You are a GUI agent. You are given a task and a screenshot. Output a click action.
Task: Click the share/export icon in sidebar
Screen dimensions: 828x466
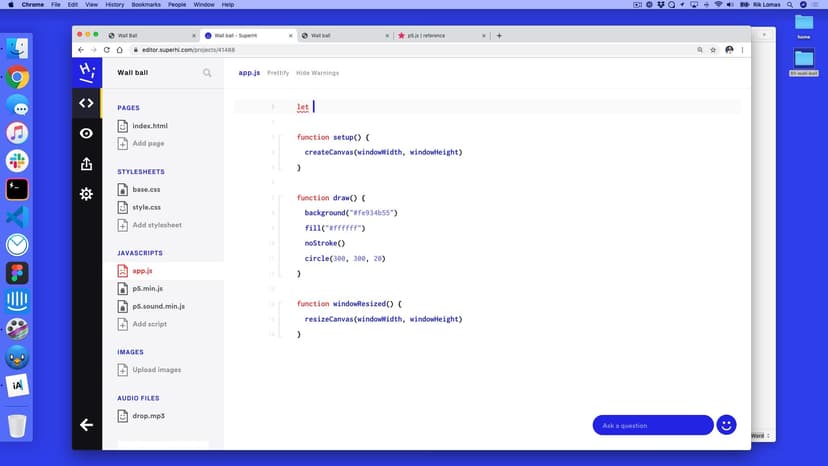(x=86, y=163)
